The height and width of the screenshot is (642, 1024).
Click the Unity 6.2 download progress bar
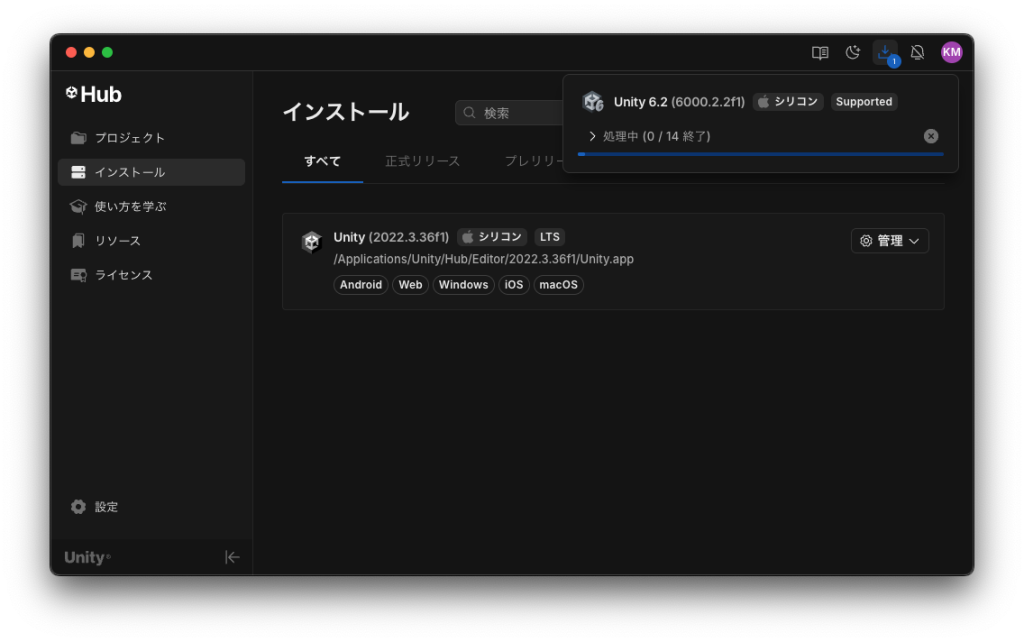coord(760,154)
